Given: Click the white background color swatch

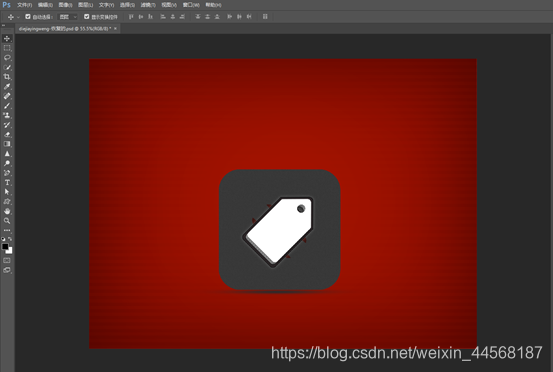Looking at the screenshot, I should click(10, 251).
